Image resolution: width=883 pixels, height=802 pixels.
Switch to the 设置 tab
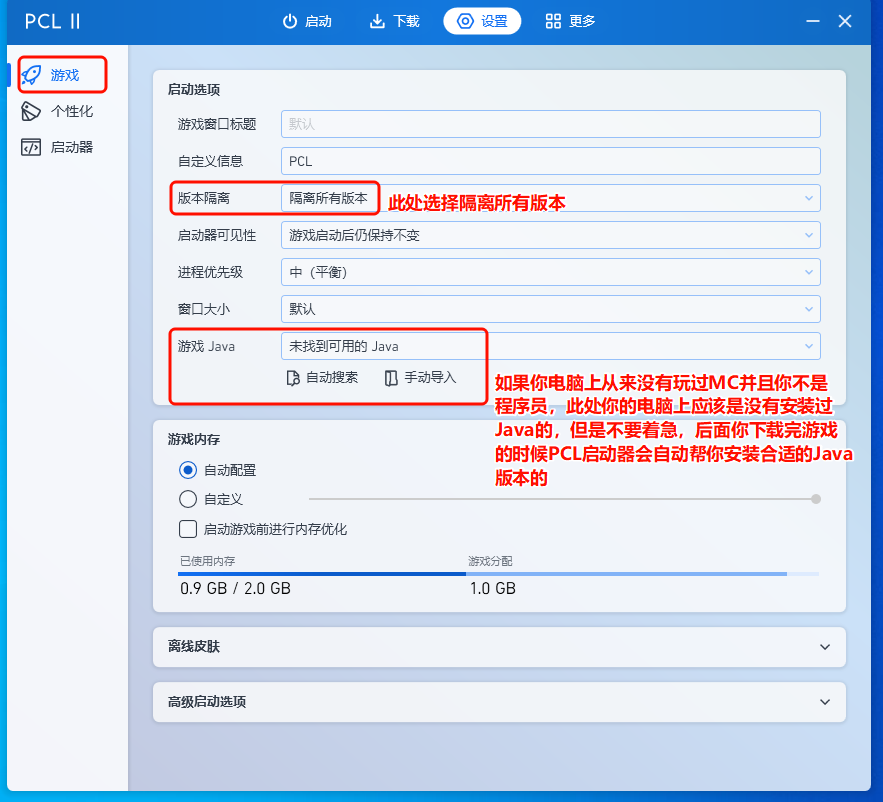482,21
